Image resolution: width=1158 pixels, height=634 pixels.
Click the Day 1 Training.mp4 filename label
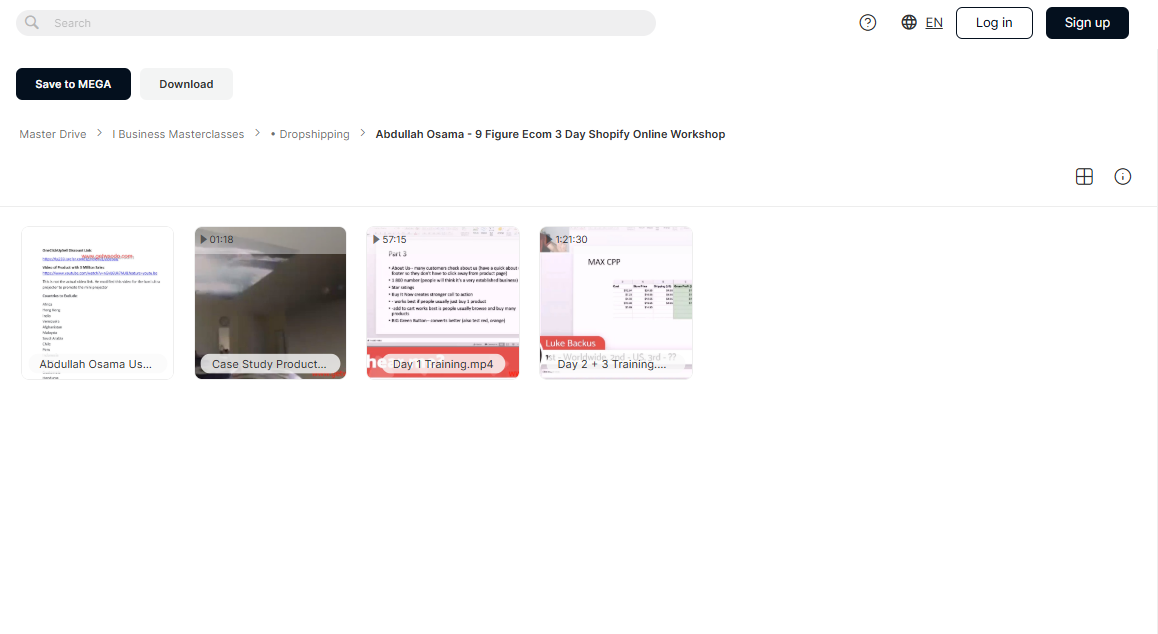pyautogui.click(x=443, y=364)
